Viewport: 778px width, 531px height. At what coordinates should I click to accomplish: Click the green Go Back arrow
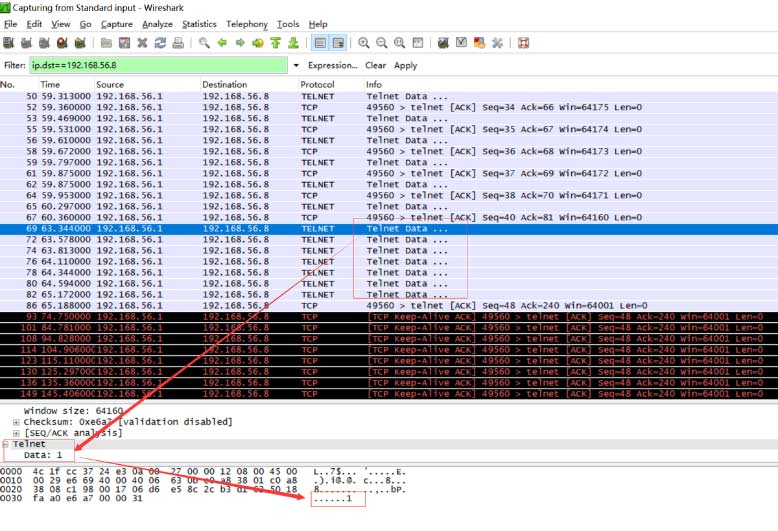pyautogui.click(x=222, y=43)
